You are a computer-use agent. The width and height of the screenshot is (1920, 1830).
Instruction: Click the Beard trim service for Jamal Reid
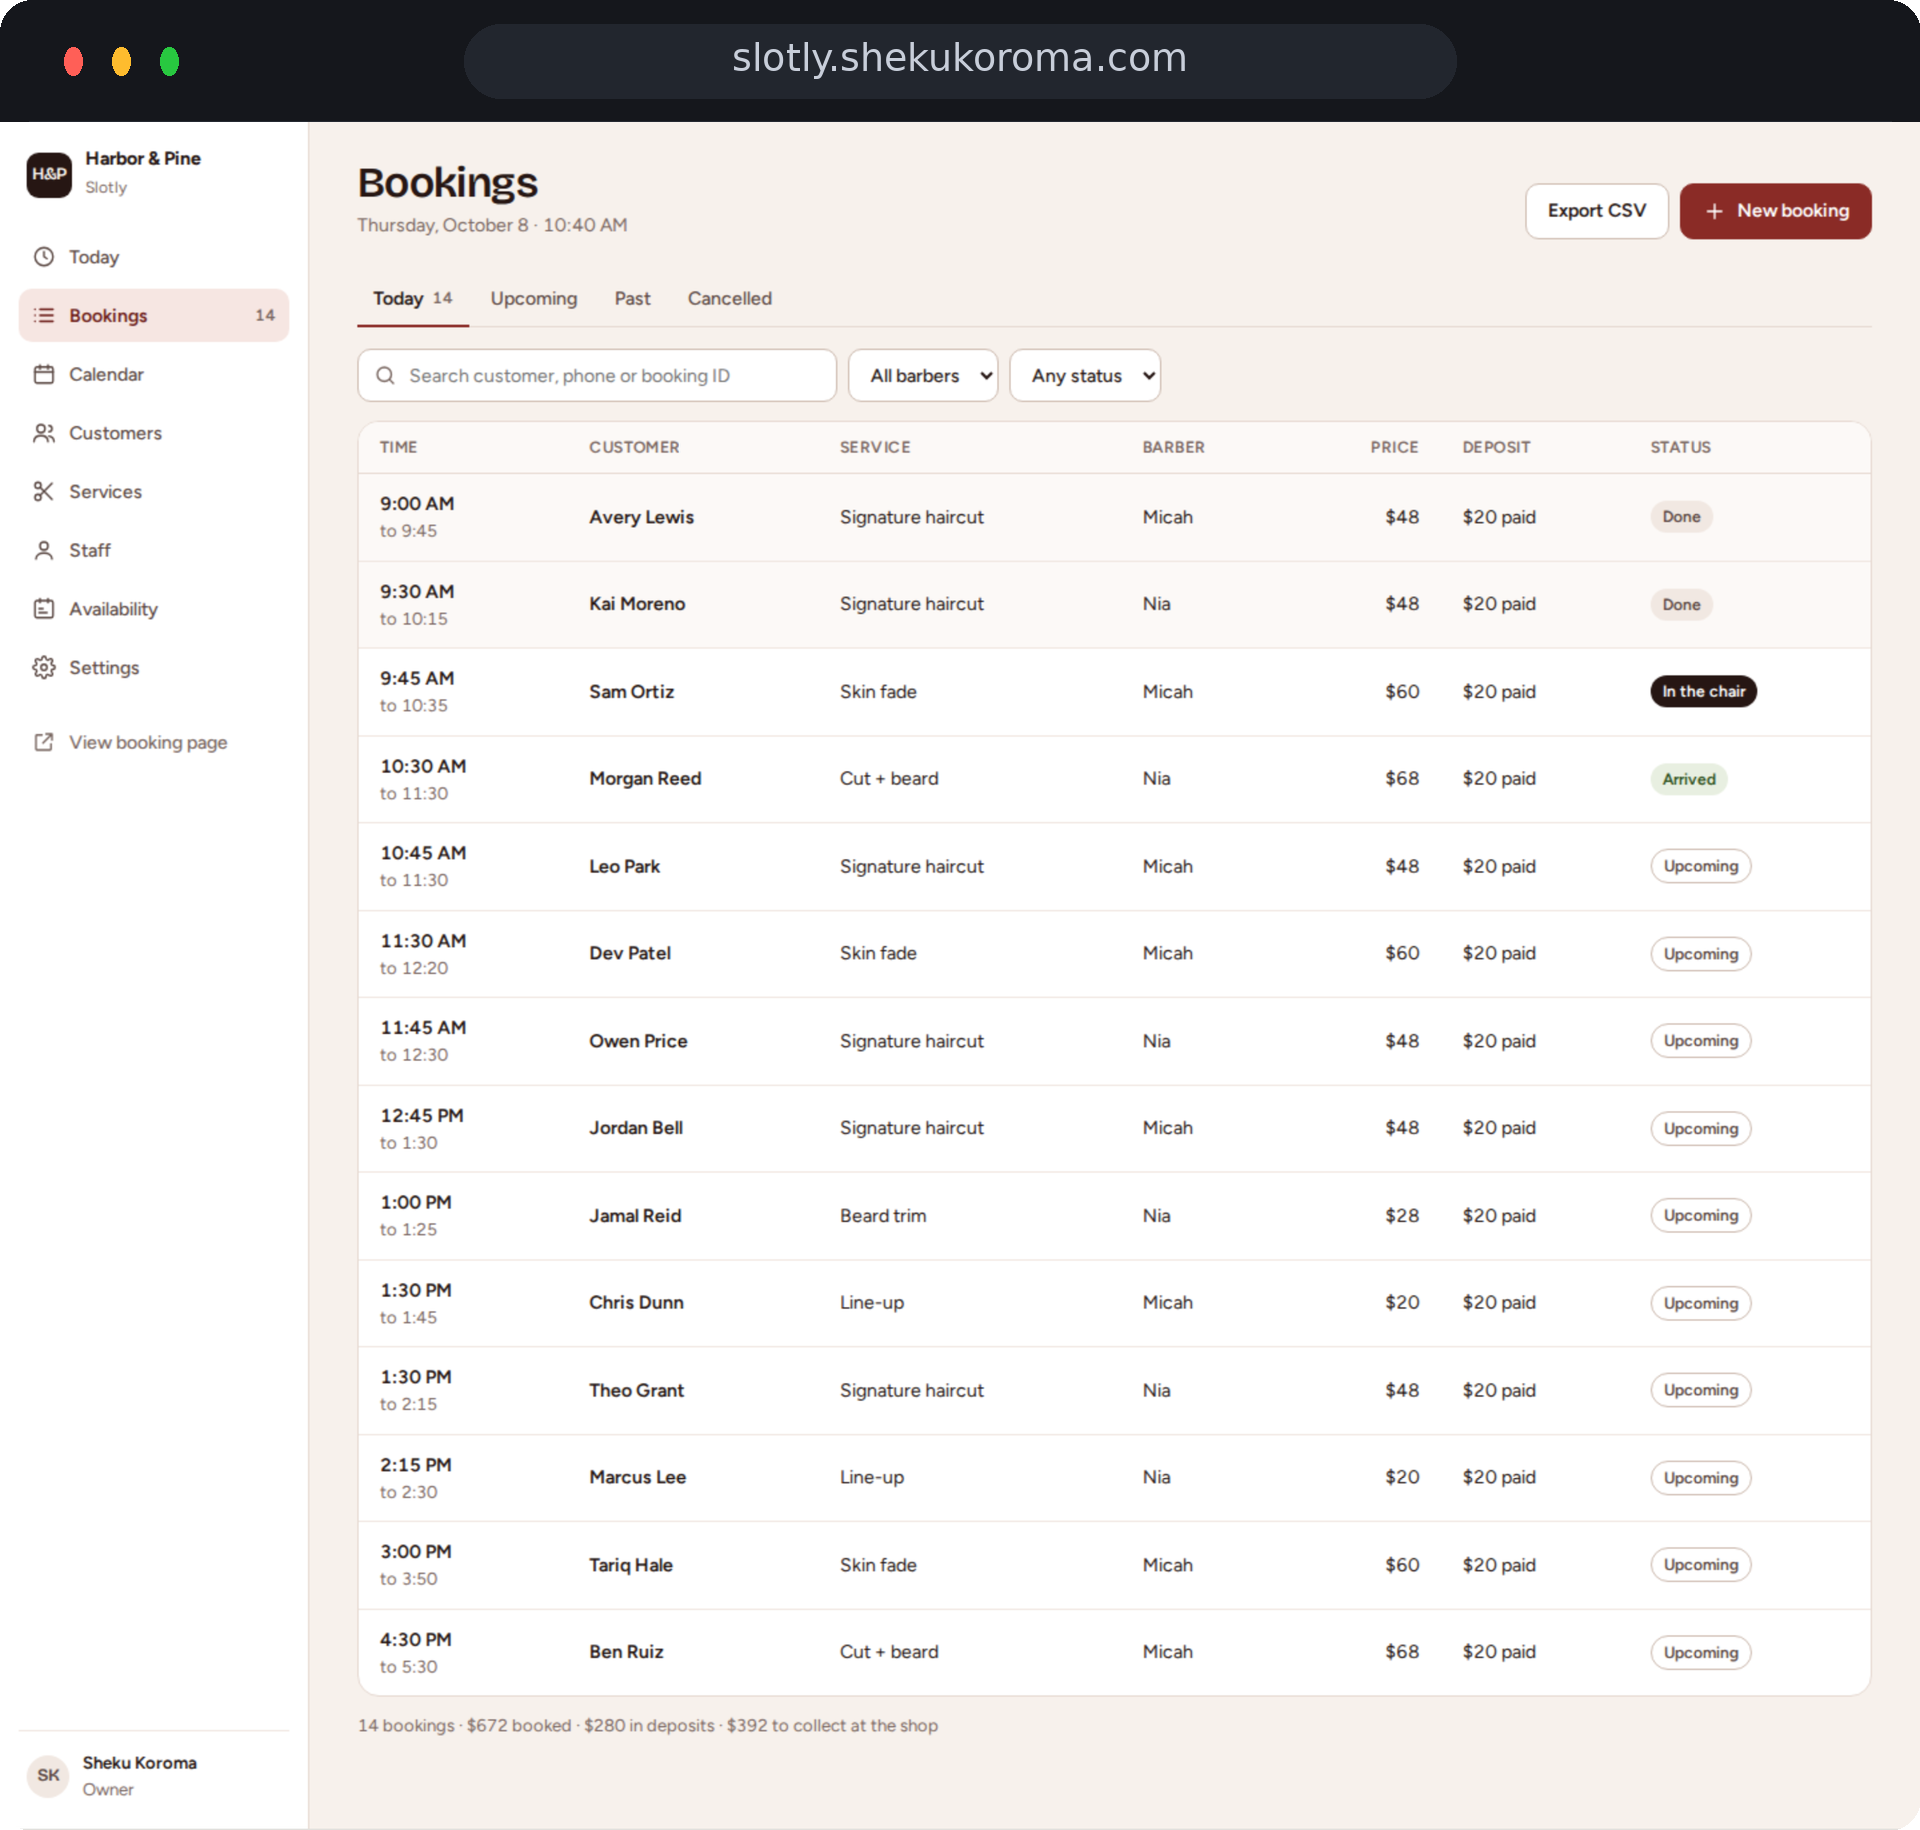pos(883,1215)
